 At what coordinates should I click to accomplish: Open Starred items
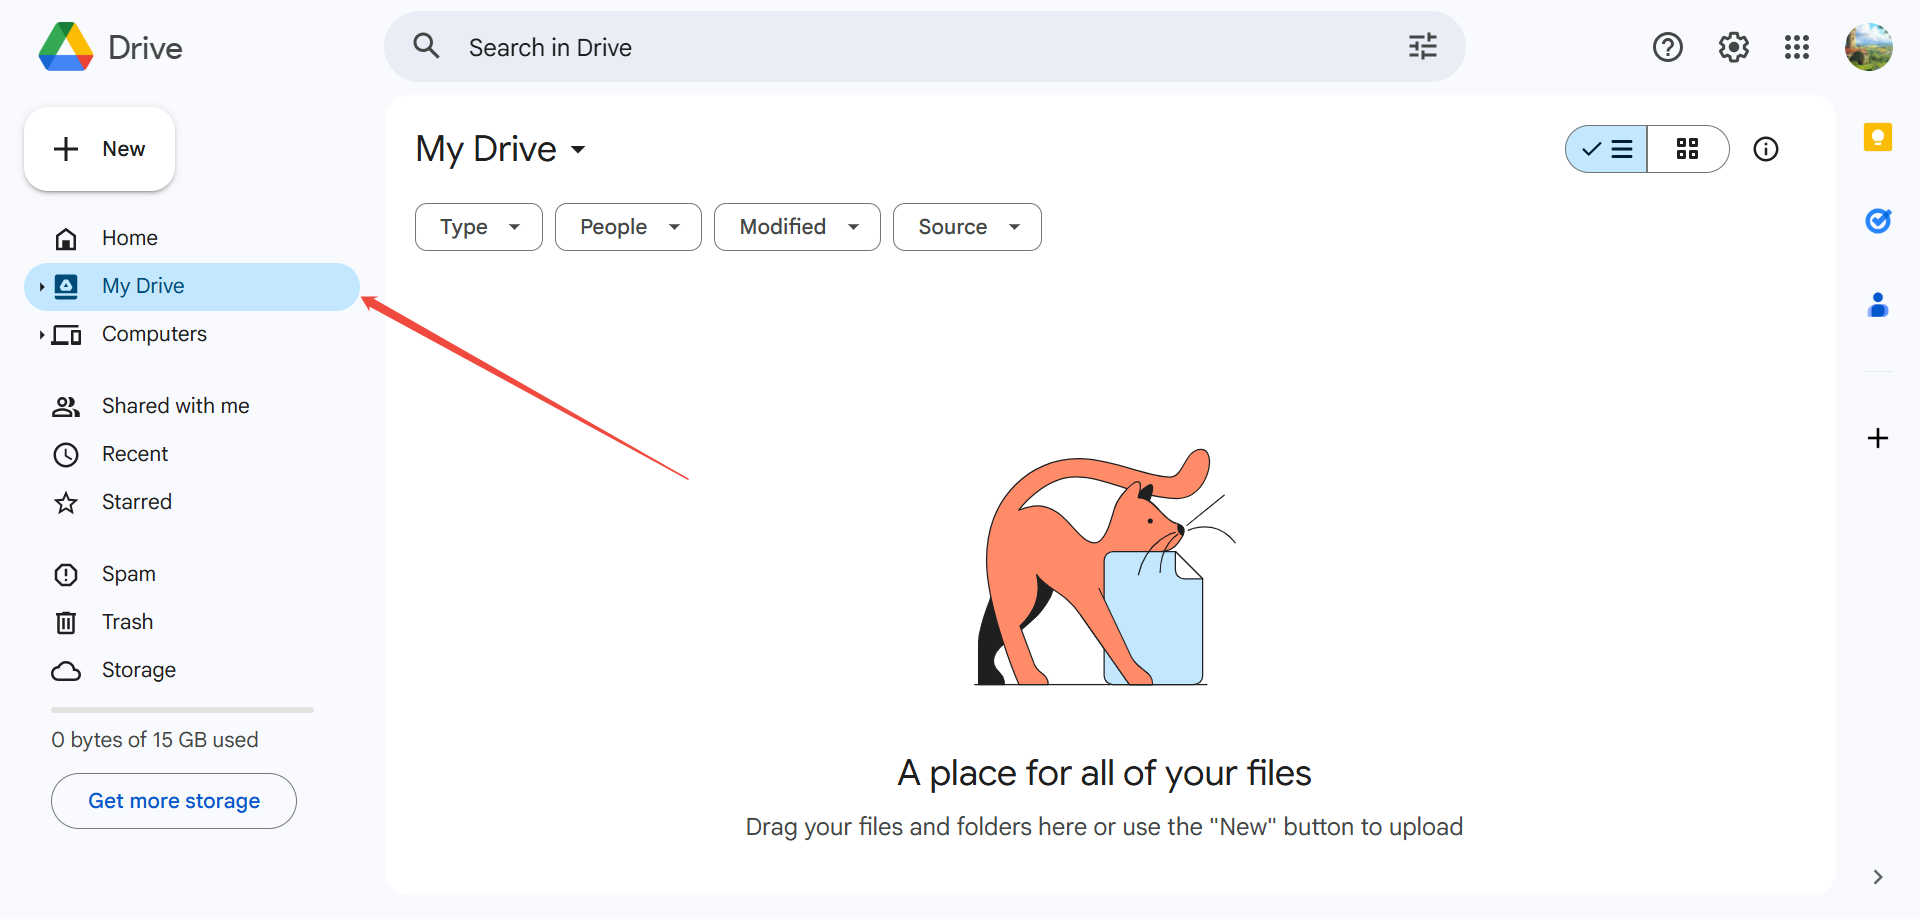point(192,502)
